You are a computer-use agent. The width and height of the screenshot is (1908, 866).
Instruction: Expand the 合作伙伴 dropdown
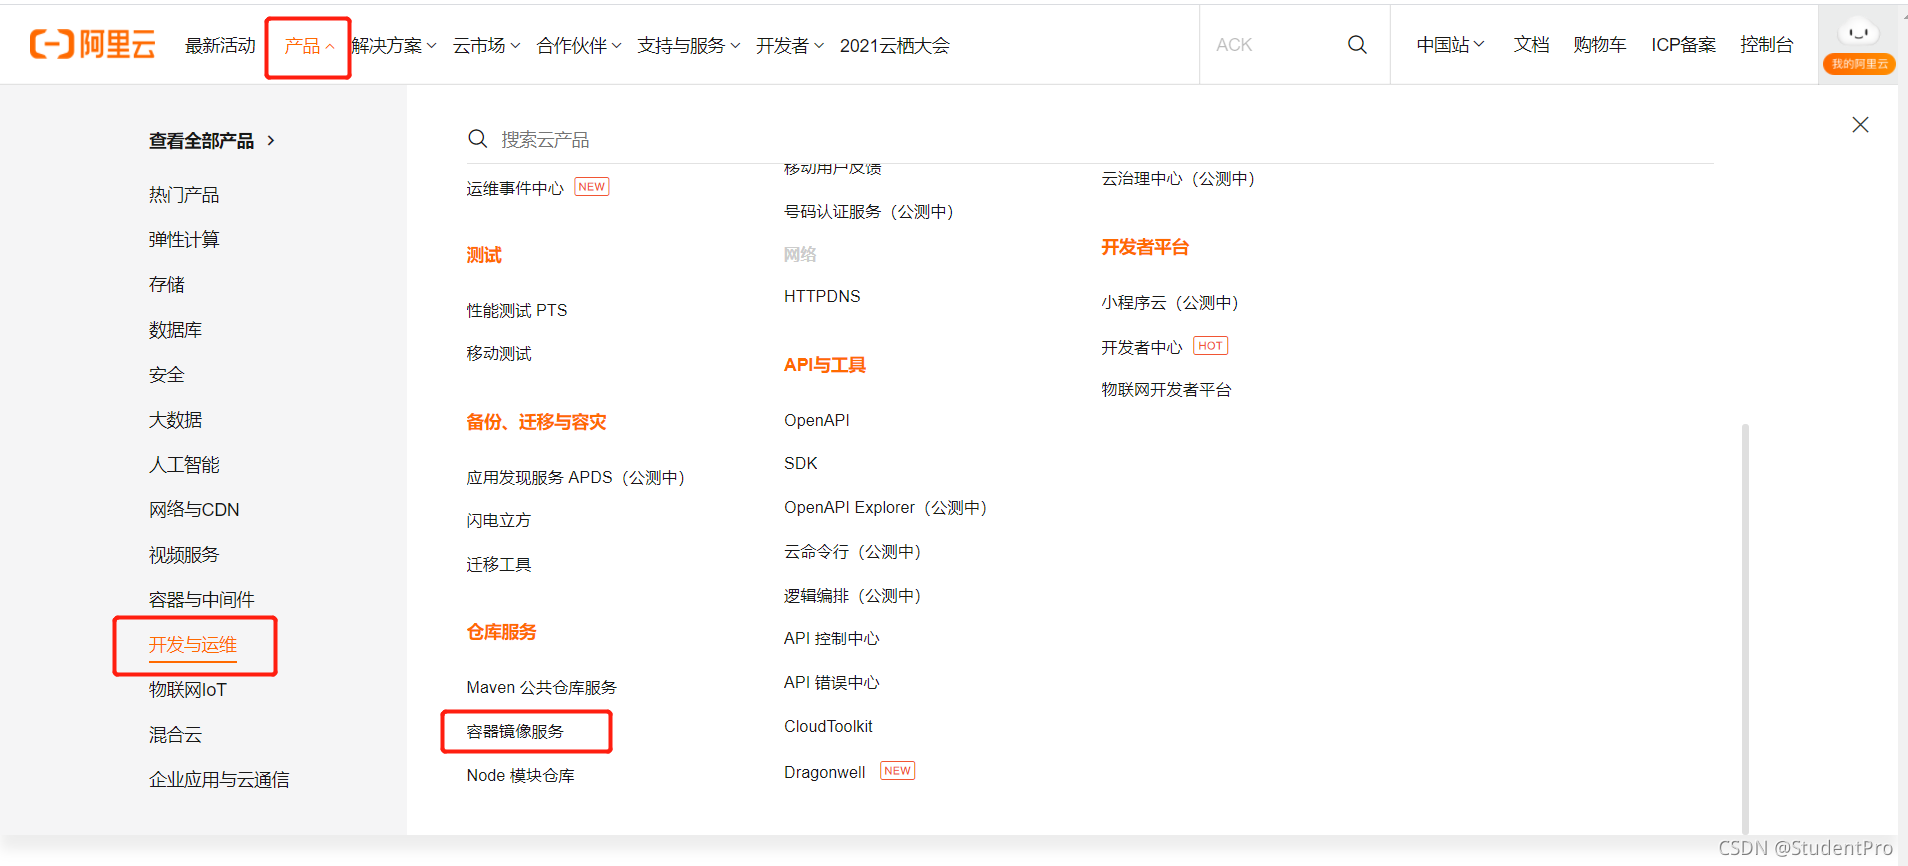click(x=579, y=46)
